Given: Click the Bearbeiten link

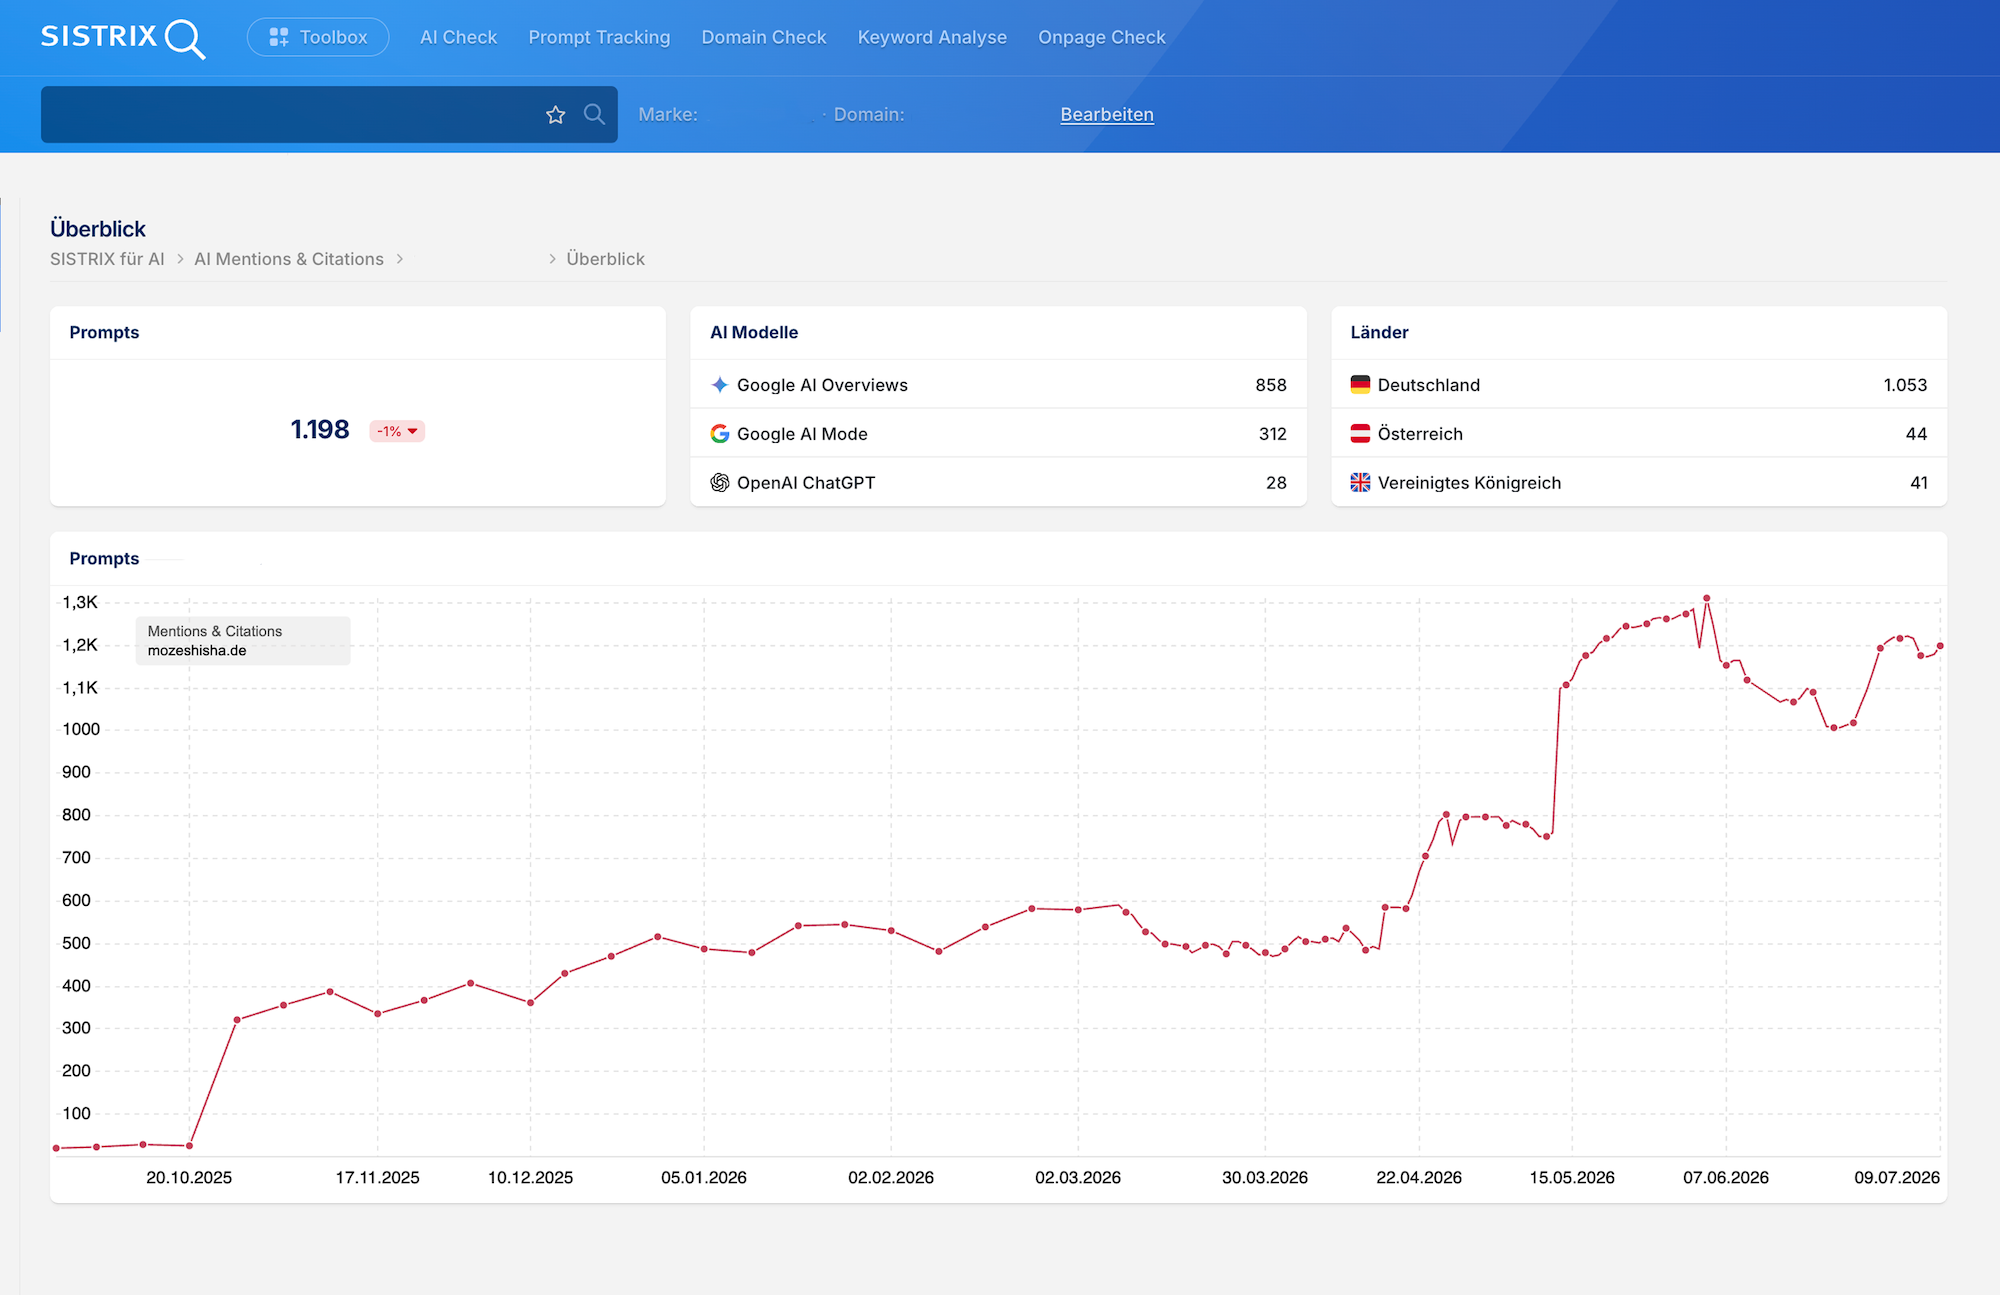Looking at the screenshot, I should [x=1107, y=115].
